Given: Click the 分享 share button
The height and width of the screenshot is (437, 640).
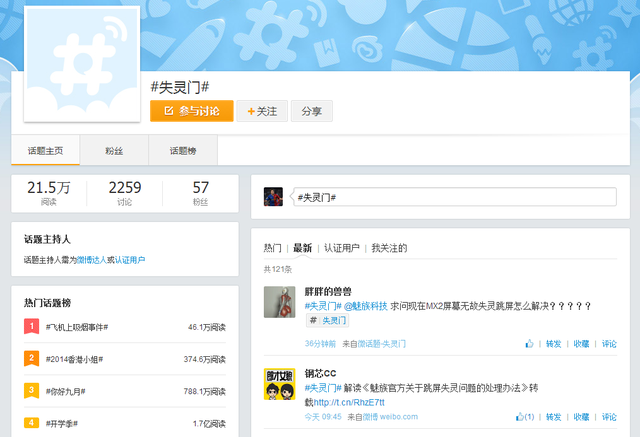Looking at the screenshot, I should [x=312, y=111].
